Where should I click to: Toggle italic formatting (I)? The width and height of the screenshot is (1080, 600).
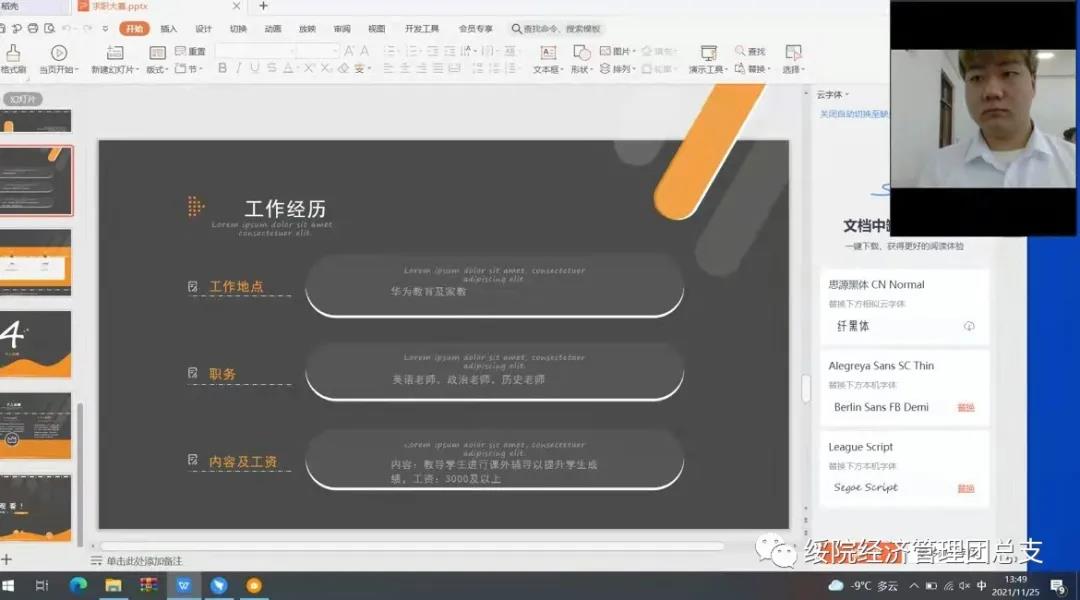pyautogui.click(x=239, y=68)
